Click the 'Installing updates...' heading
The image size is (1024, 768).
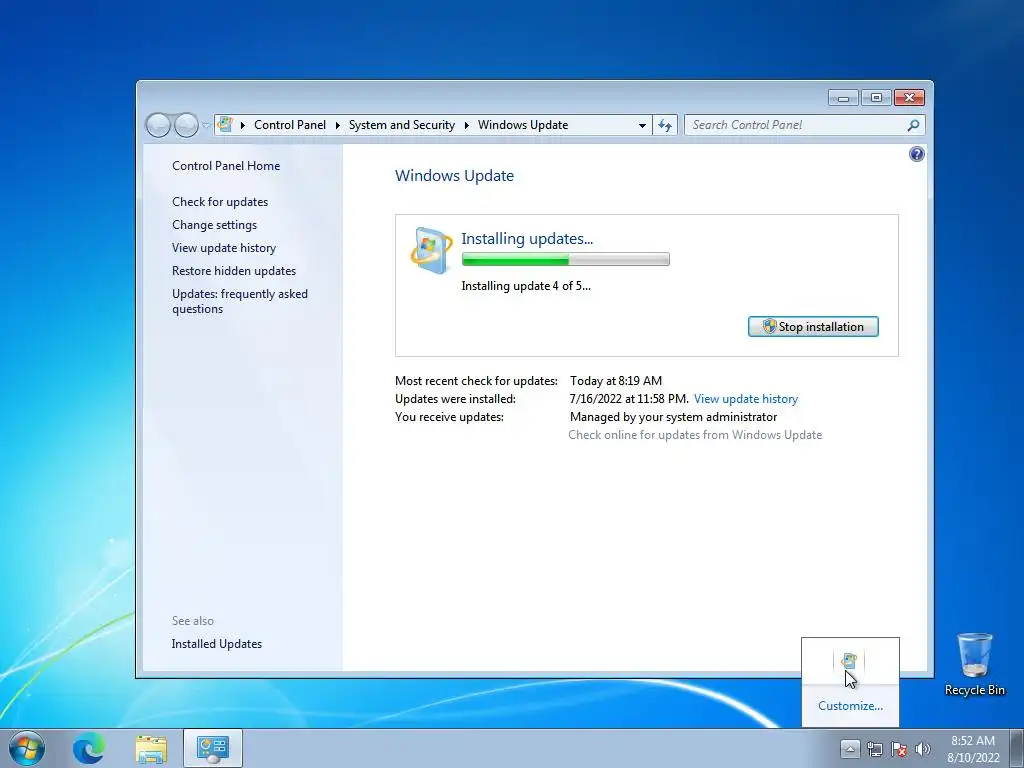[x=527, y=239]
